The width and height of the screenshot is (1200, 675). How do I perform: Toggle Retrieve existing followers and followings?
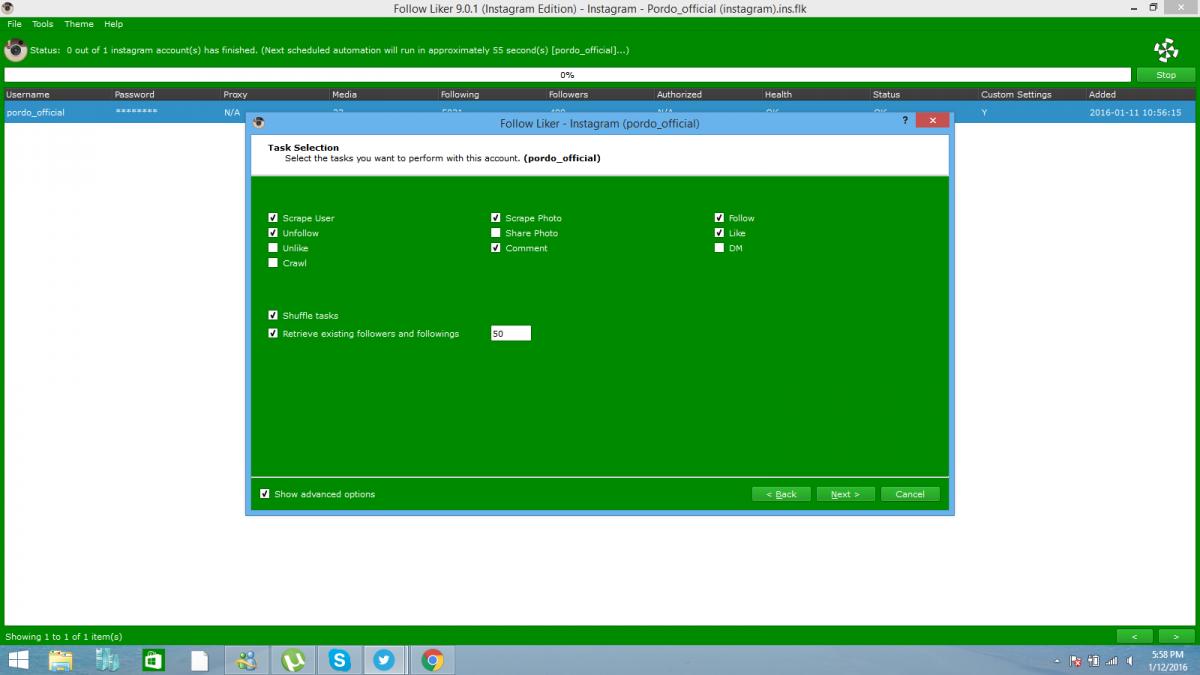tap(273, 333)
